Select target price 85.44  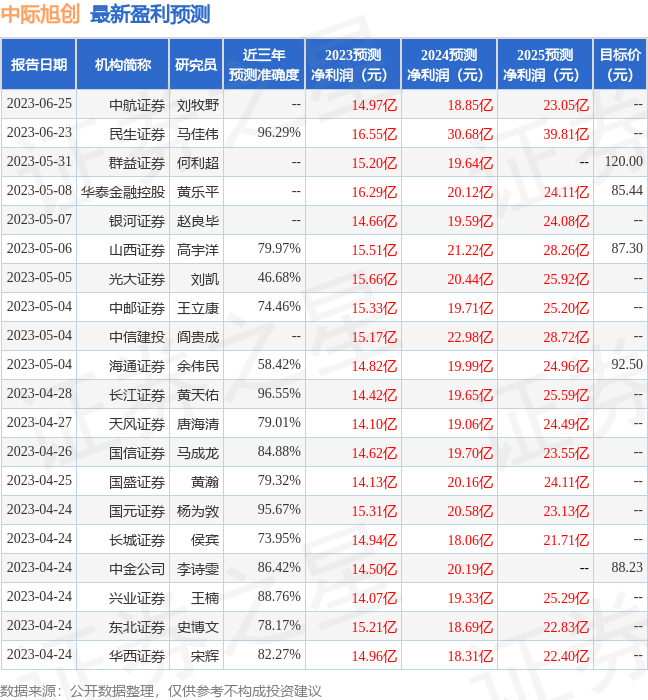tap(627, 190)
